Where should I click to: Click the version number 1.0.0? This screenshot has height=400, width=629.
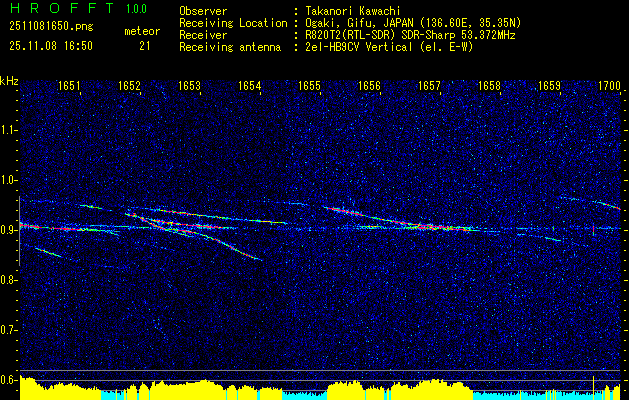tap(136, 9)
